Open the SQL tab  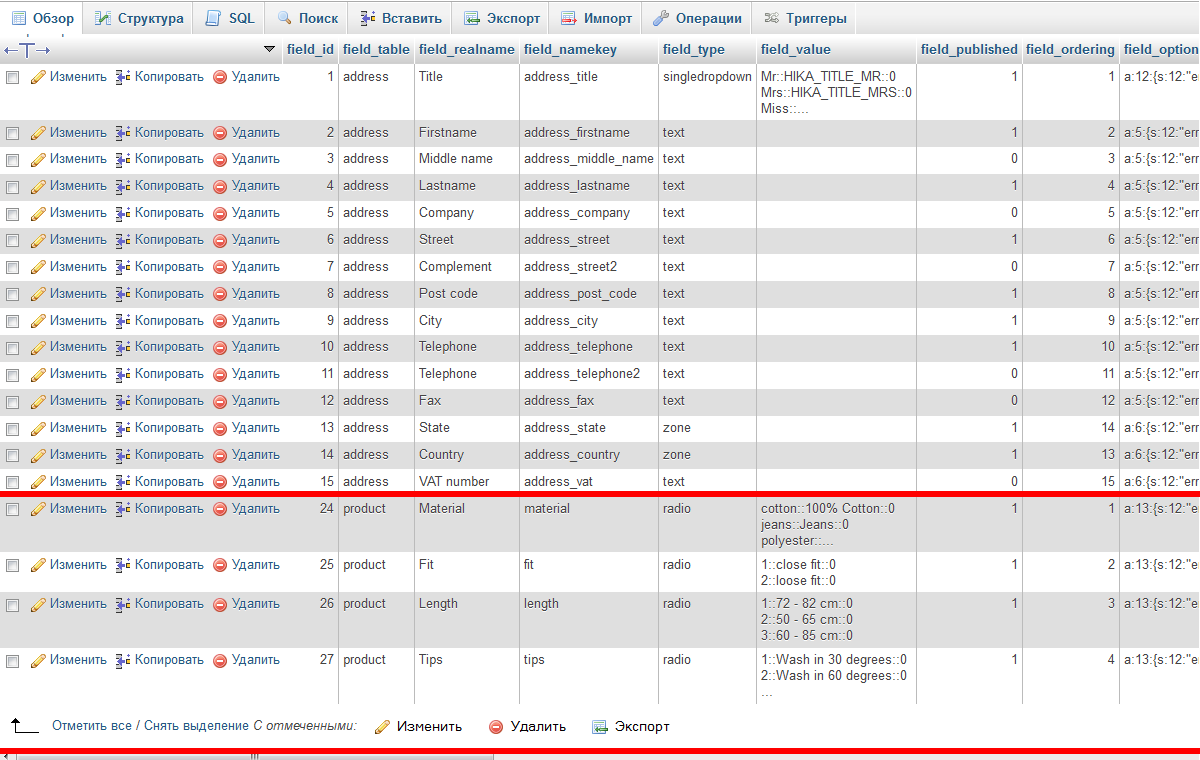click(x=230, y=18)
